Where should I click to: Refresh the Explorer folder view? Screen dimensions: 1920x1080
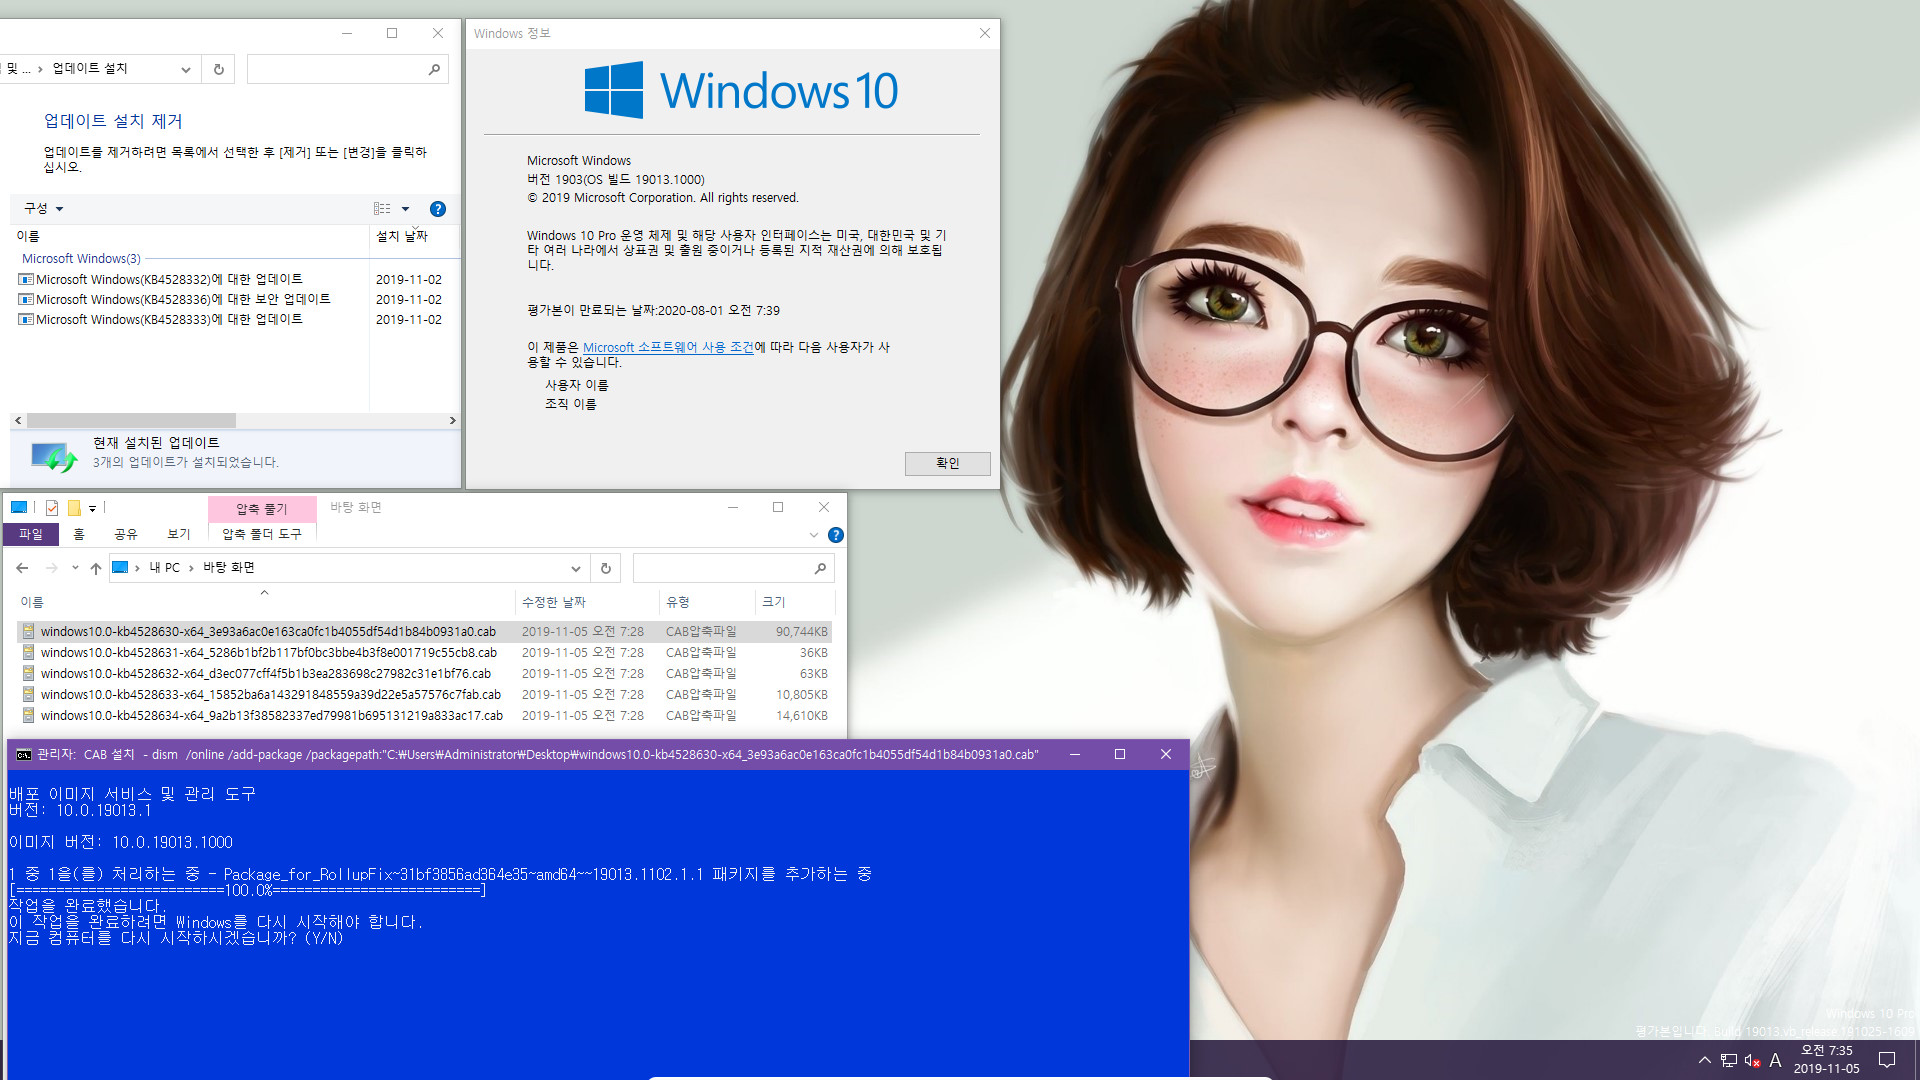[x=605, y=568]
